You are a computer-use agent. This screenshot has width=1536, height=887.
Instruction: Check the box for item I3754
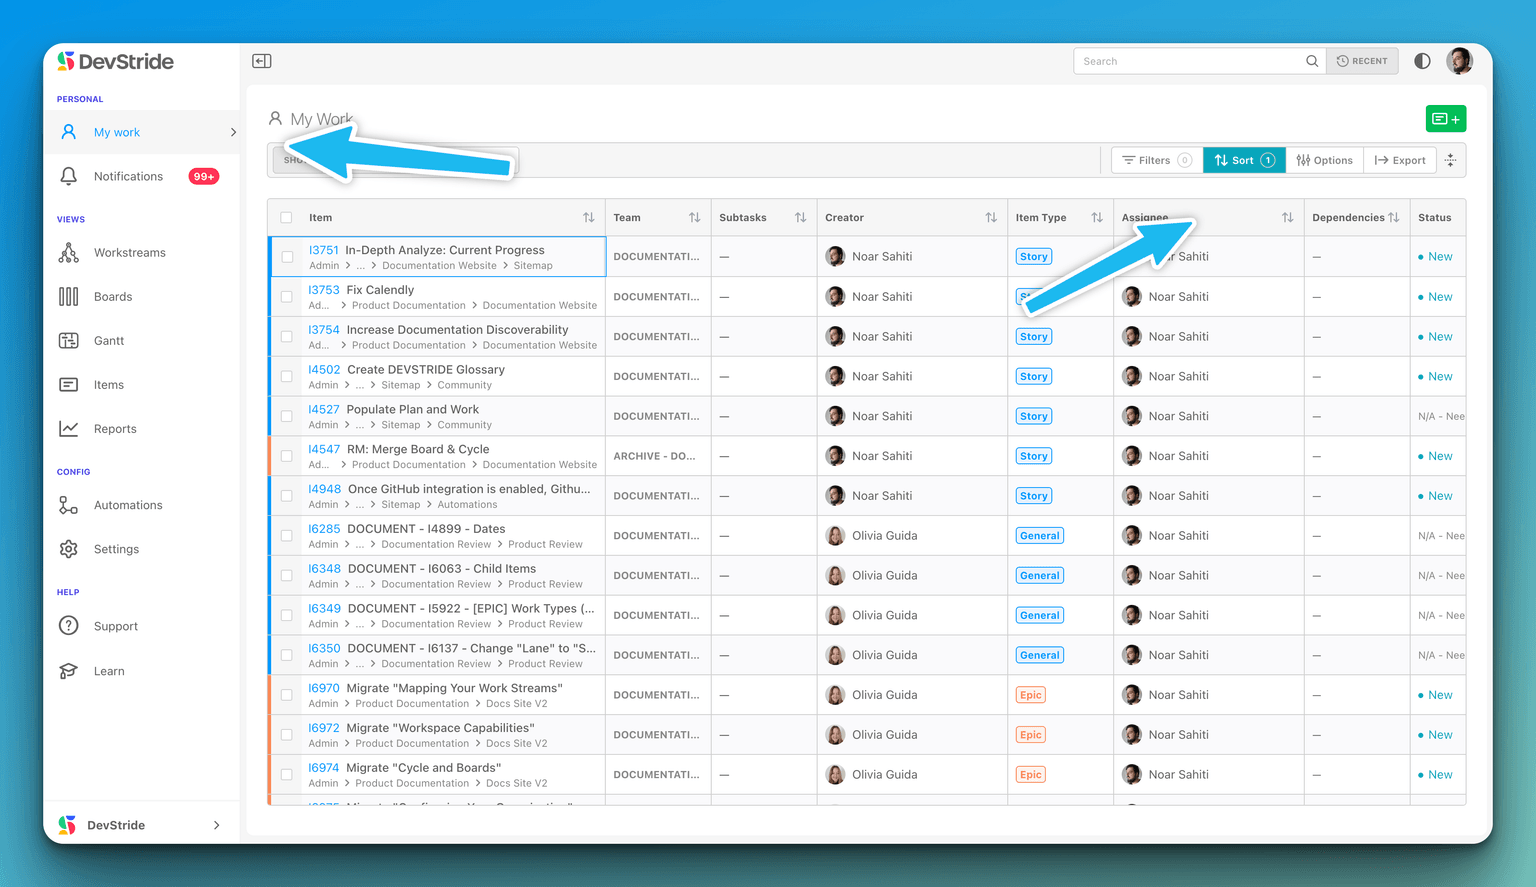287,337
